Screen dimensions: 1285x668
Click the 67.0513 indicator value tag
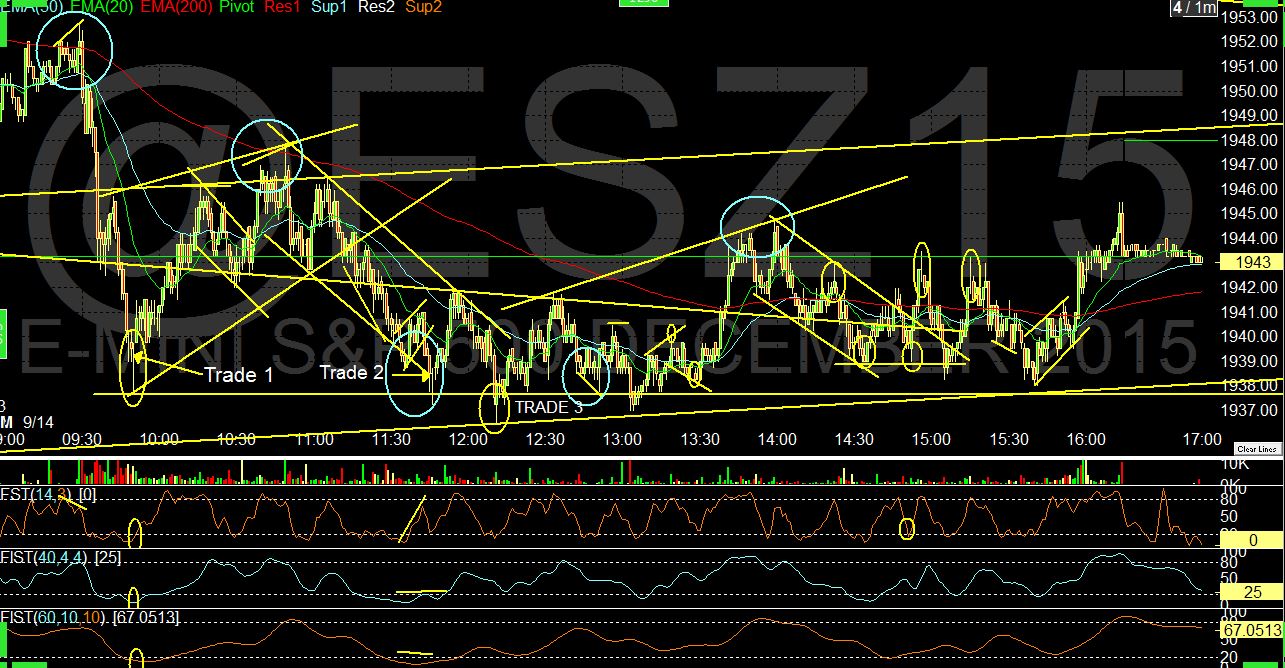pyautogui.click(x=1251, y=630)
